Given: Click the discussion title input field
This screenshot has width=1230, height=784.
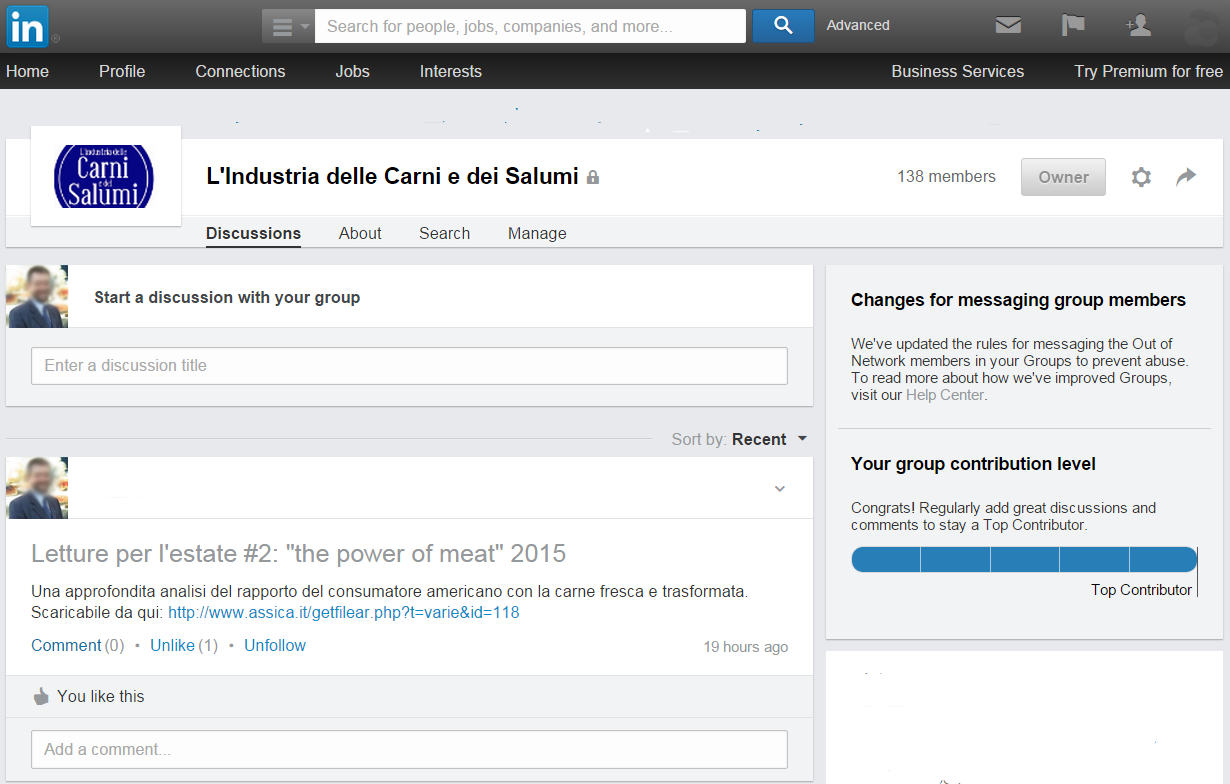Looking at the screenshot, I should [409, 366].
